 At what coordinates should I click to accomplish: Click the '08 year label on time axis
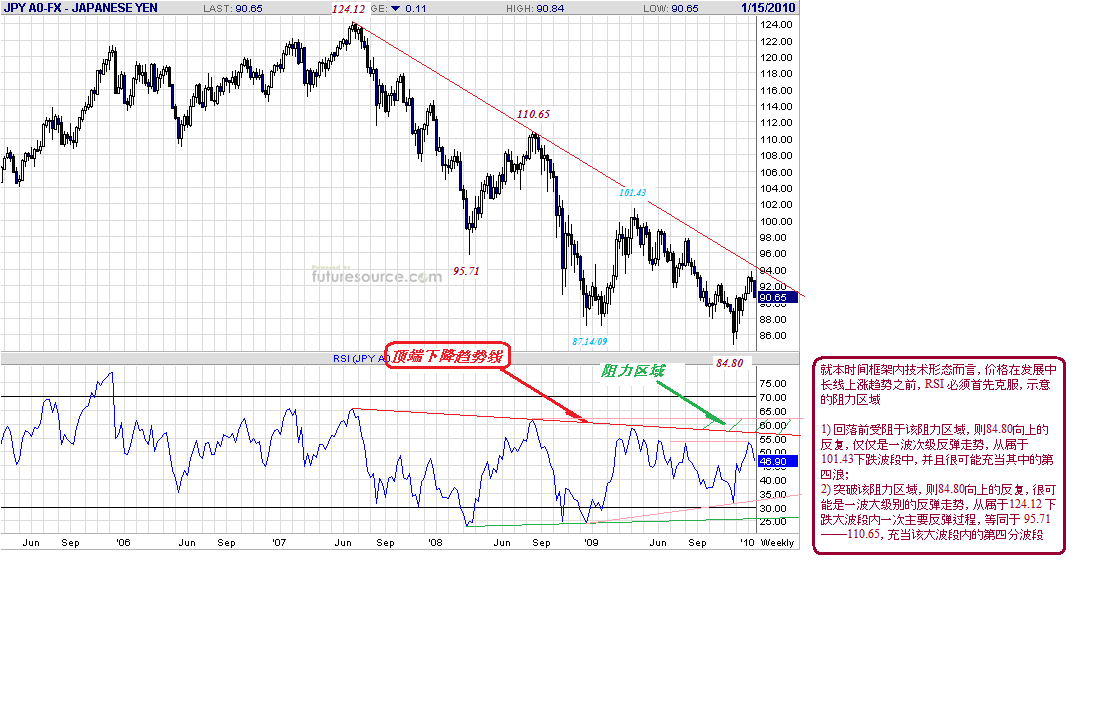pyautogui.click(x=435, y=542)
